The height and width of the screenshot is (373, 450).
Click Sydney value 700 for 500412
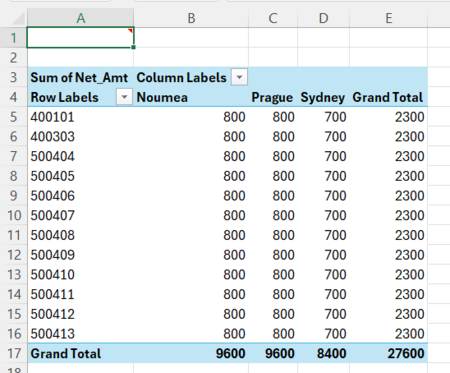pos(323,314)
